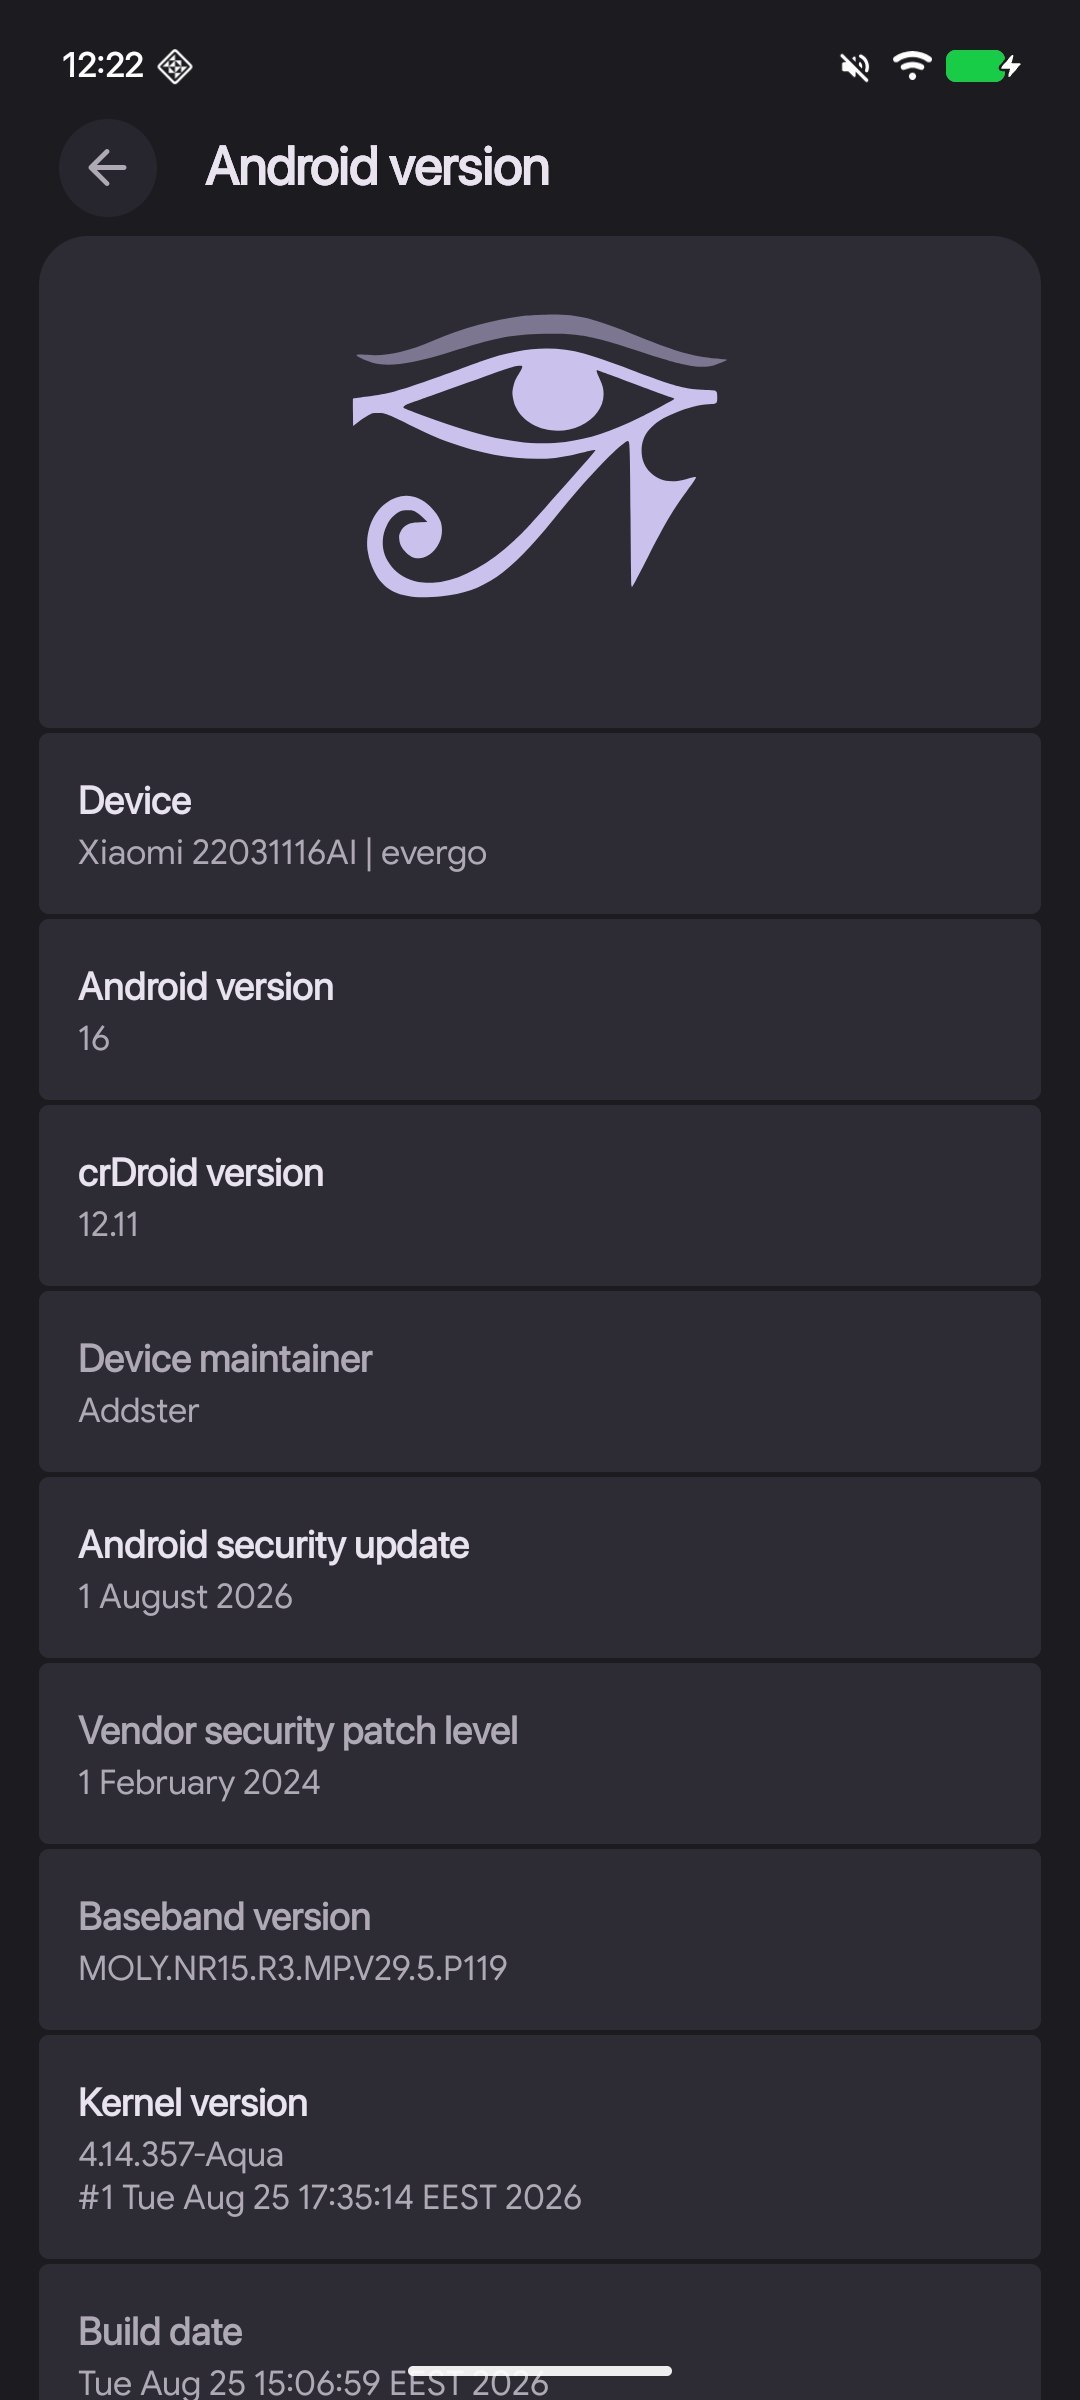Tap the Kernel version 4.14.357-Aqua item
The height and width of the screenshot is (2400, 1080).
click(540, 2148)
